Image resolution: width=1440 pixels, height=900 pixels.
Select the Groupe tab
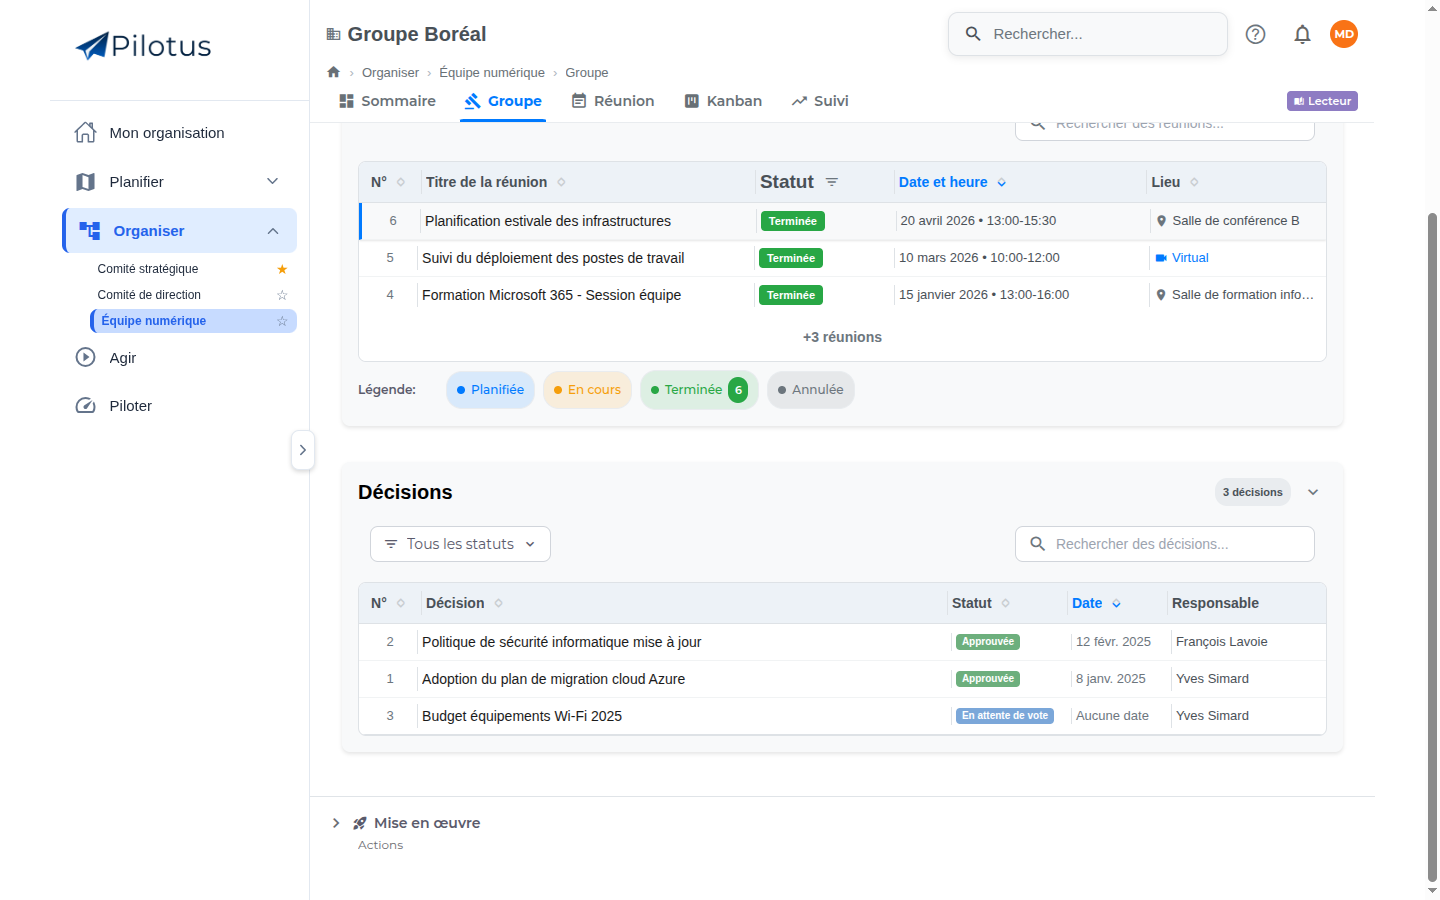(503, 101)
